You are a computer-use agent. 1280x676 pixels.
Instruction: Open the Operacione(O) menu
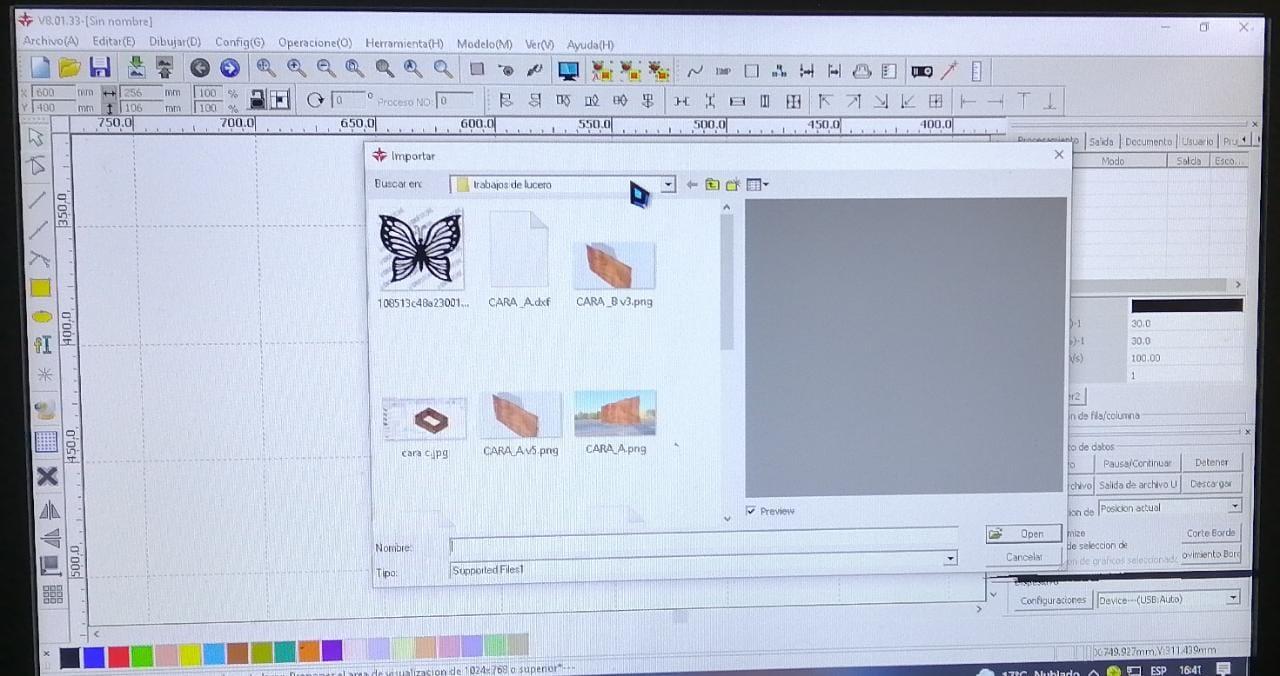(315, 43)
